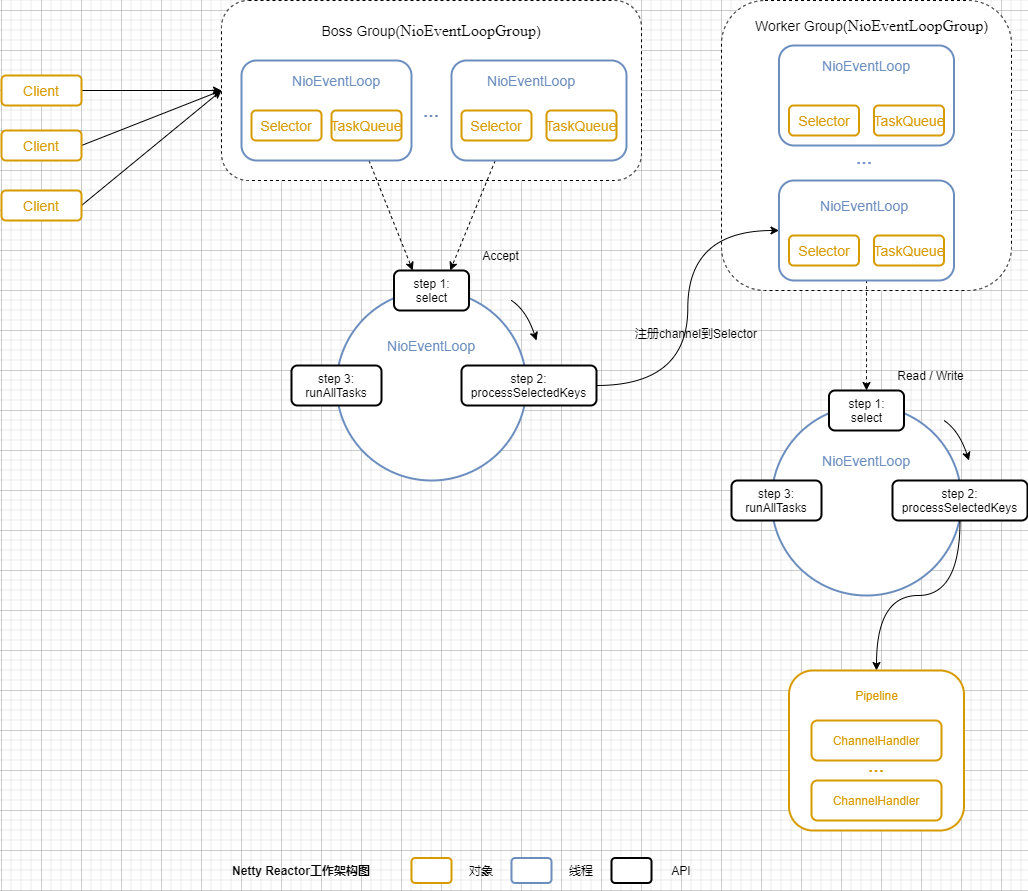Viewport: 1028px width, 891px height.
Task: Select TaskQueue in the right Boss Group NioEventLoop
Action: pos(581,126)
